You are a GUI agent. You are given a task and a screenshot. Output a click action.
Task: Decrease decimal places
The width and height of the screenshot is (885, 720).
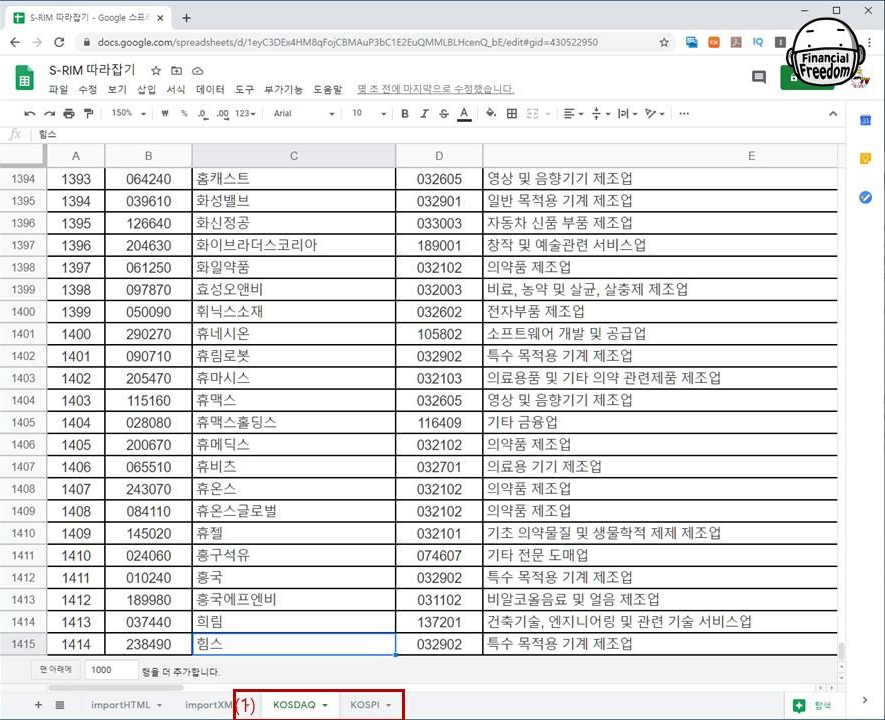pyautogui.click(x=203, y=113)
